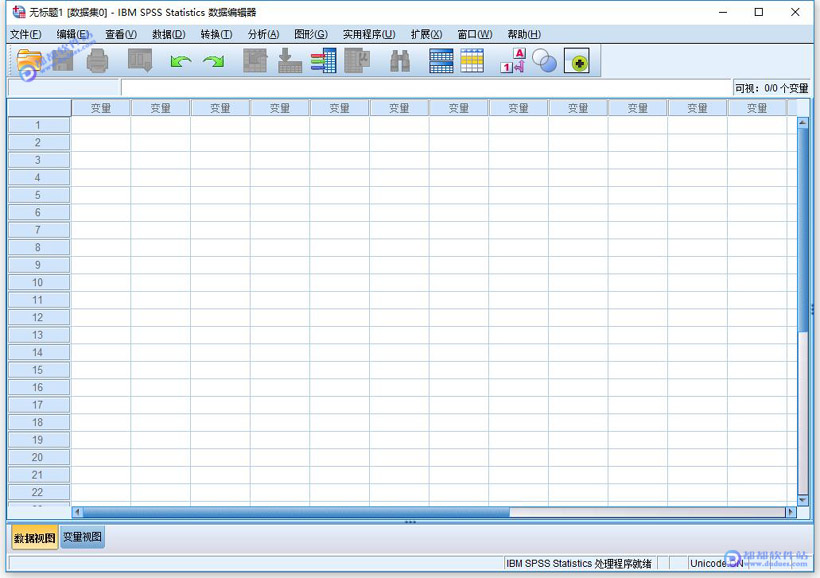This screenshot has height=578, width=820.
Task: Click the horizontal scrollbar left arrow
Action: click(x=77, y=512)
